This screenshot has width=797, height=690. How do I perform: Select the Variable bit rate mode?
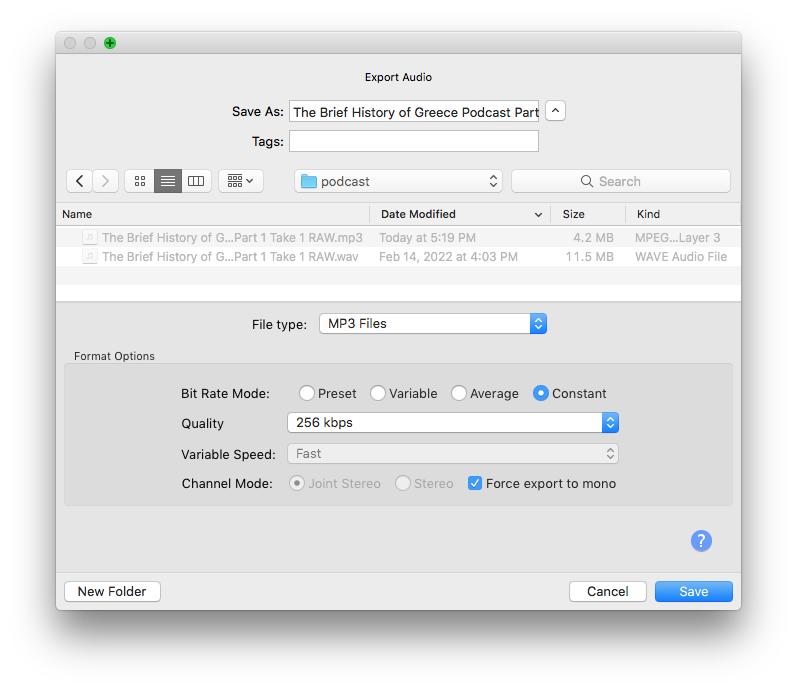coord(378,393)
